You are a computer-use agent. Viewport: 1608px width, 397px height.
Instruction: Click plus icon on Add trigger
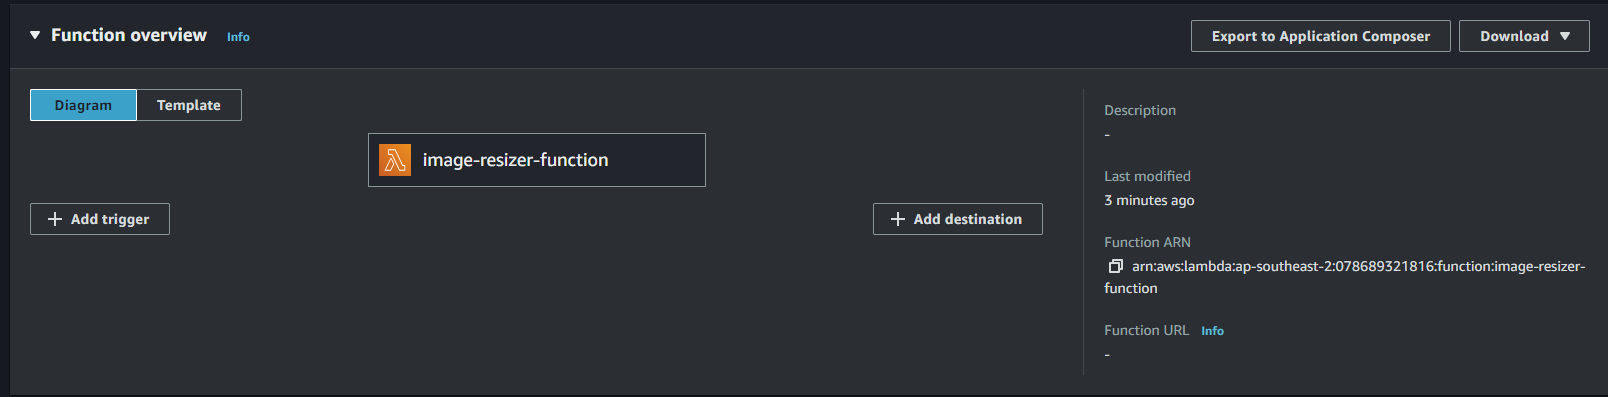pyautogui.click(x=55, y=219)
